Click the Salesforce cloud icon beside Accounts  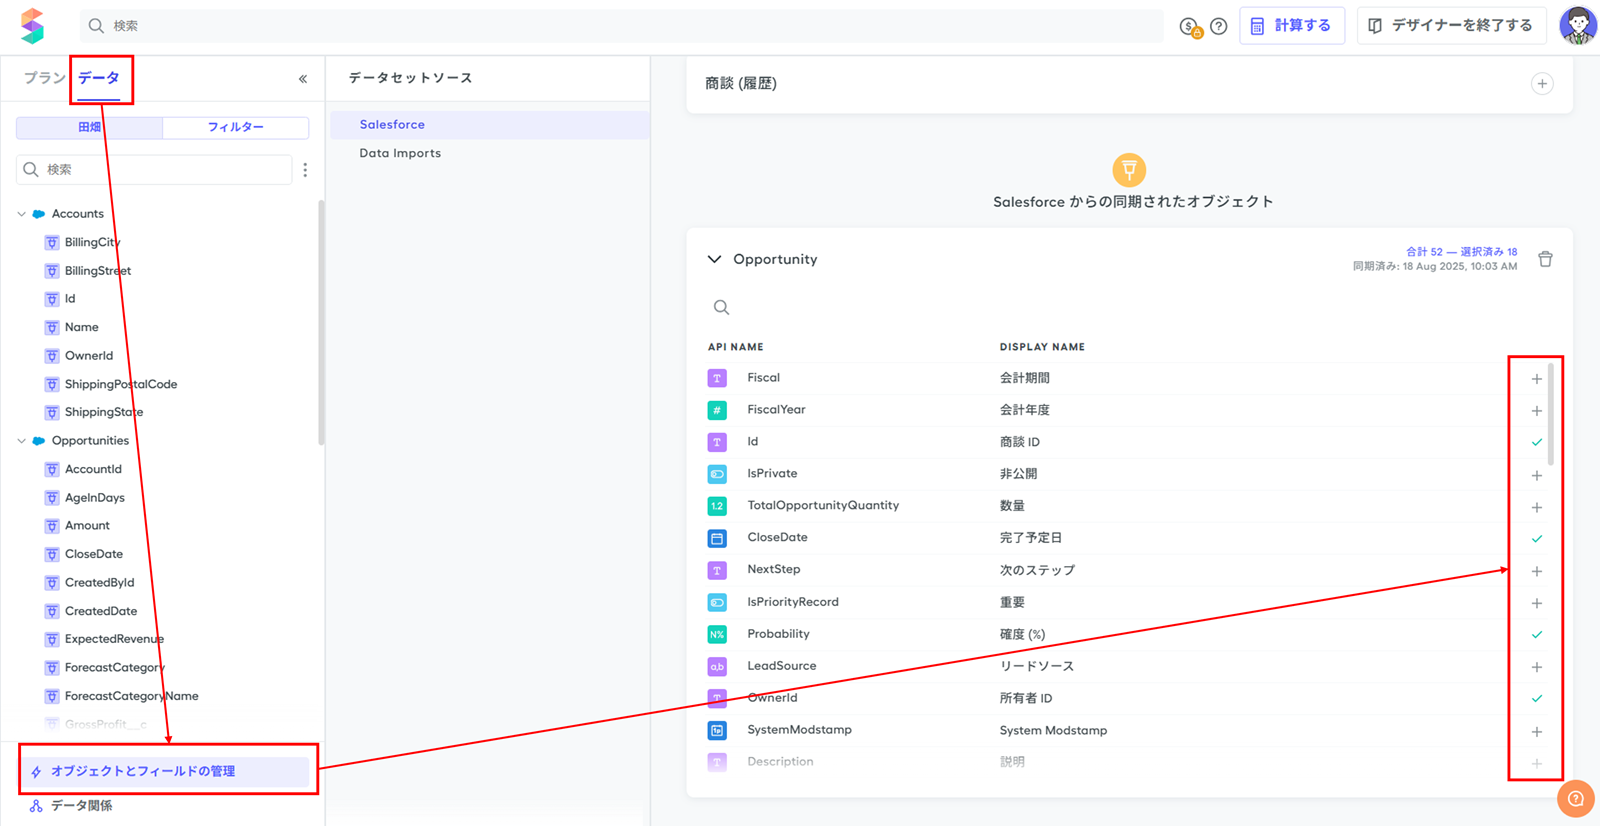39,214
